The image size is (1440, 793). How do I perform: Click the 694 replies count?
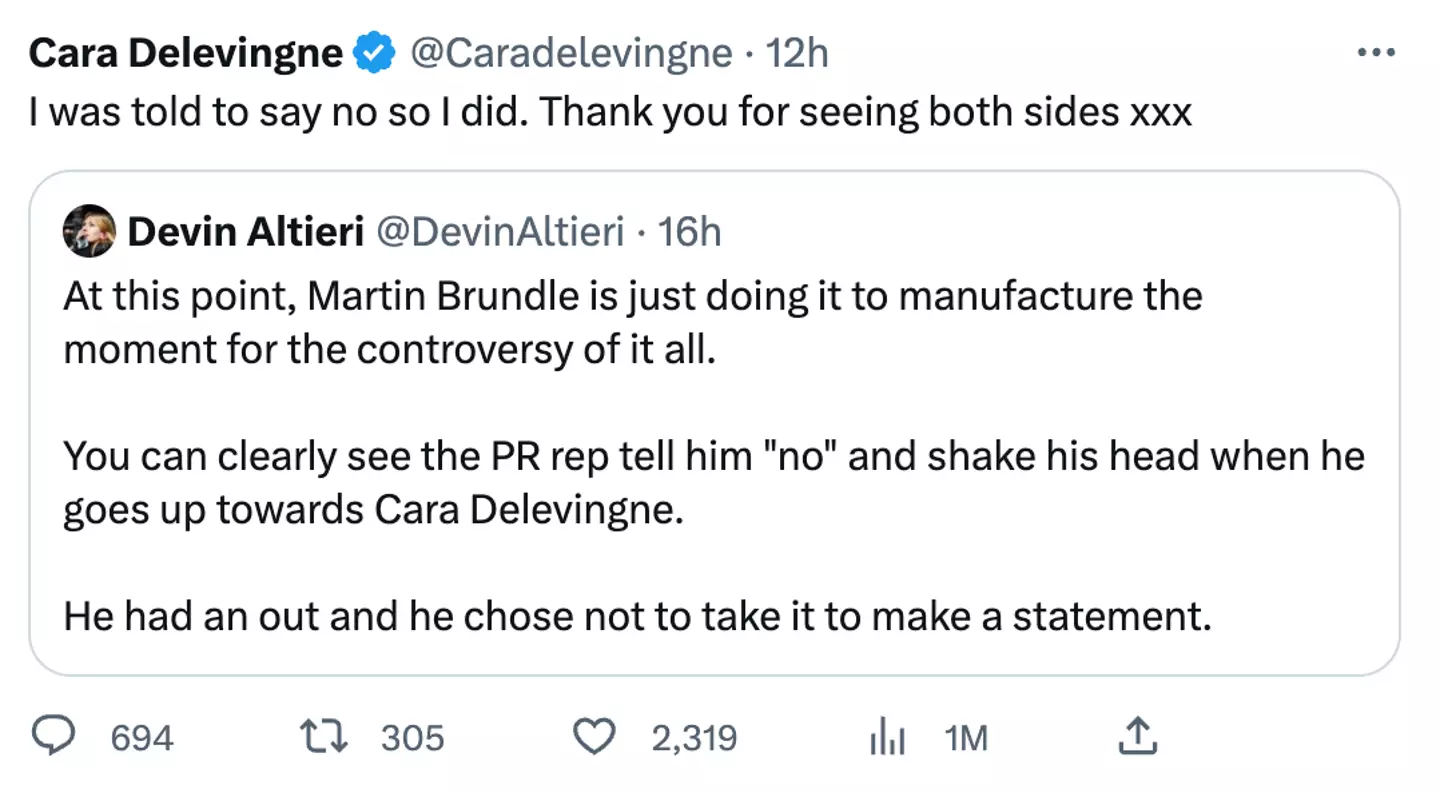pos(142,739)
